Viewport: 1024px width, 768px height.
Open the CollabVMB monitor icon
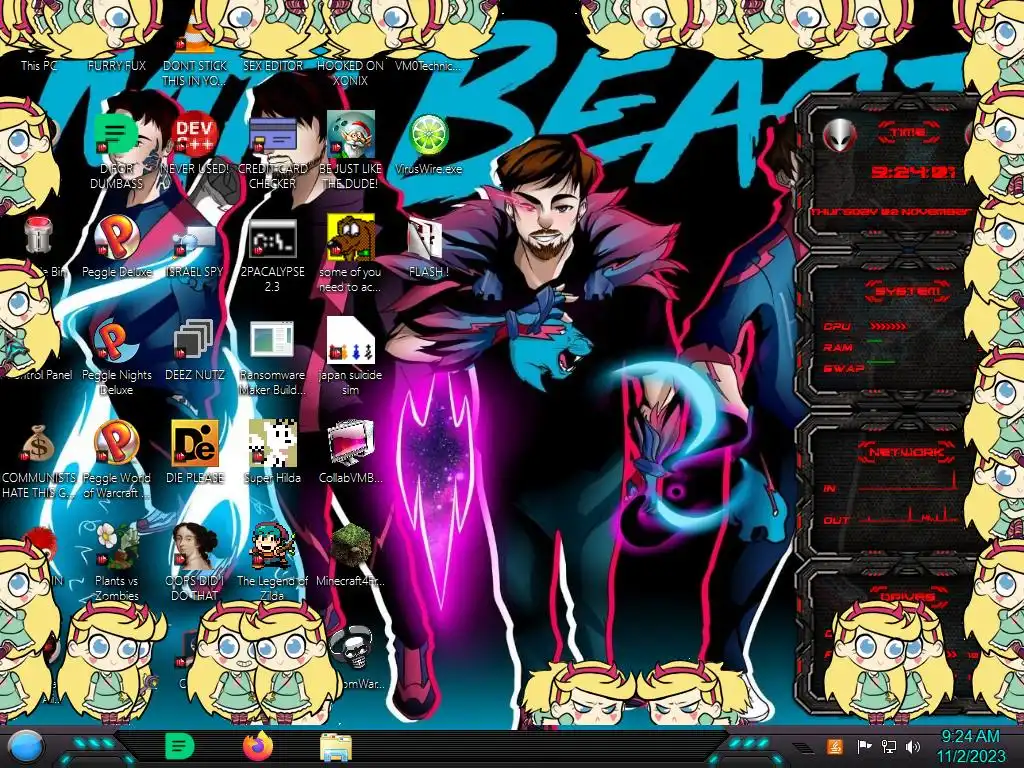pos(350,443)
